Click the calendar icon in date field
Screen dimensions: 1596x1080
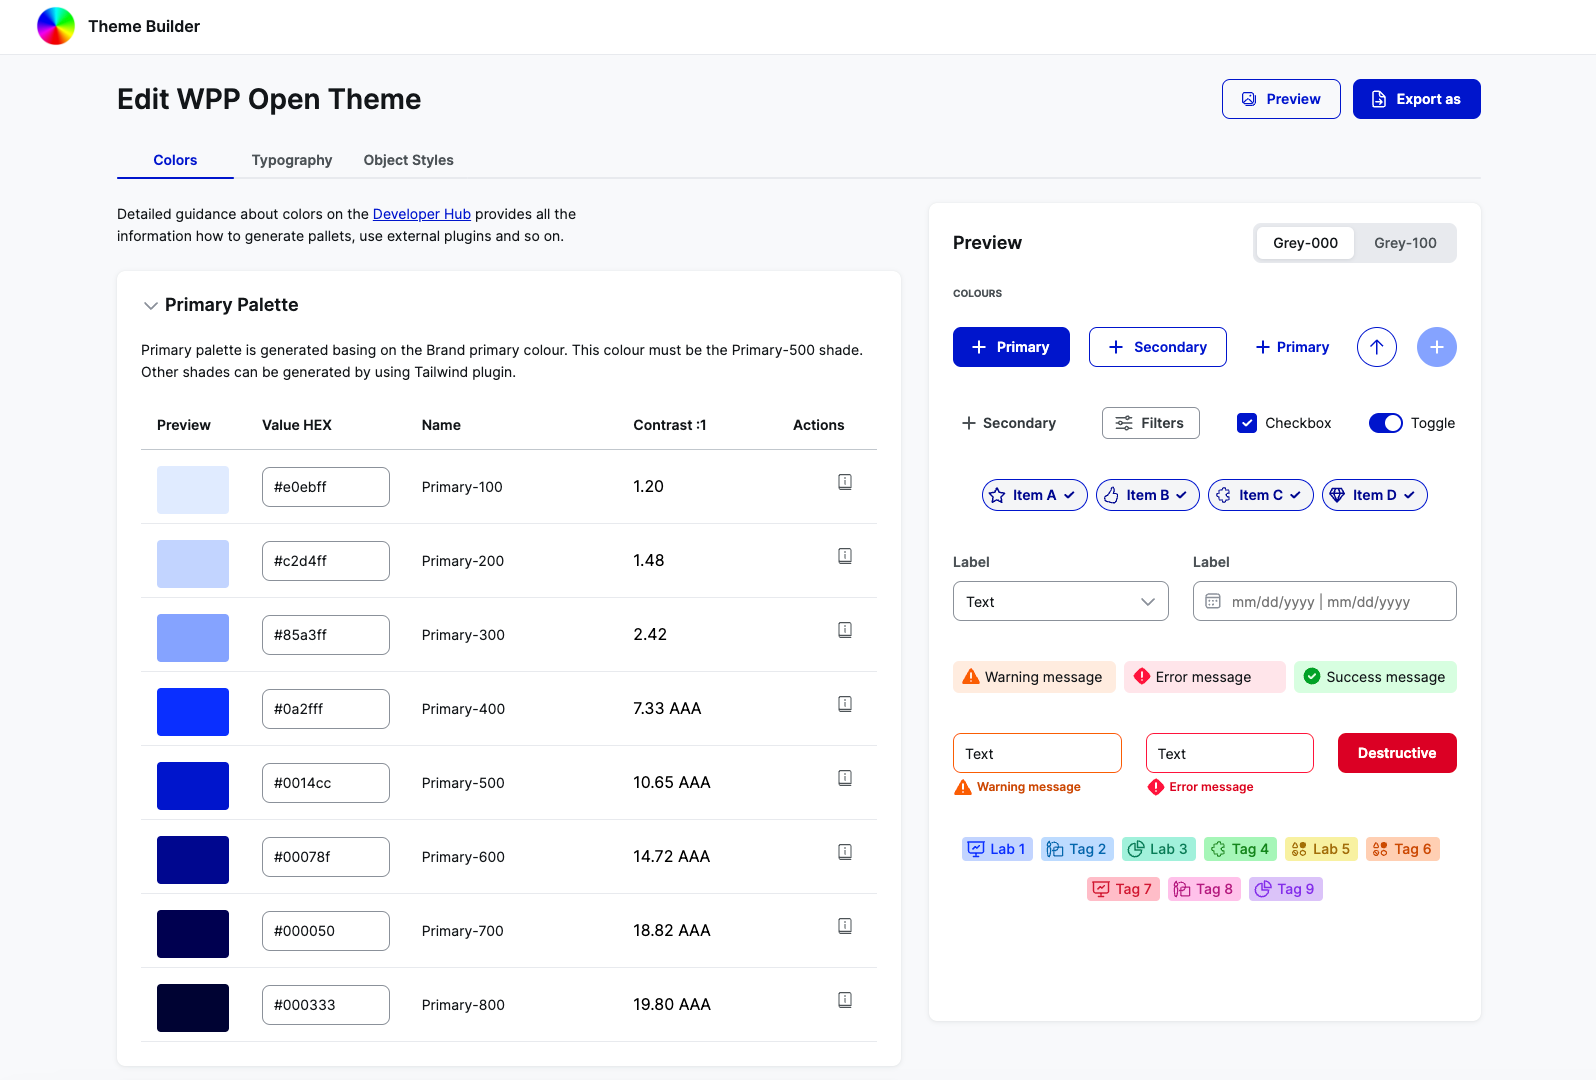pyautogui.click(x=1213, y=602)
